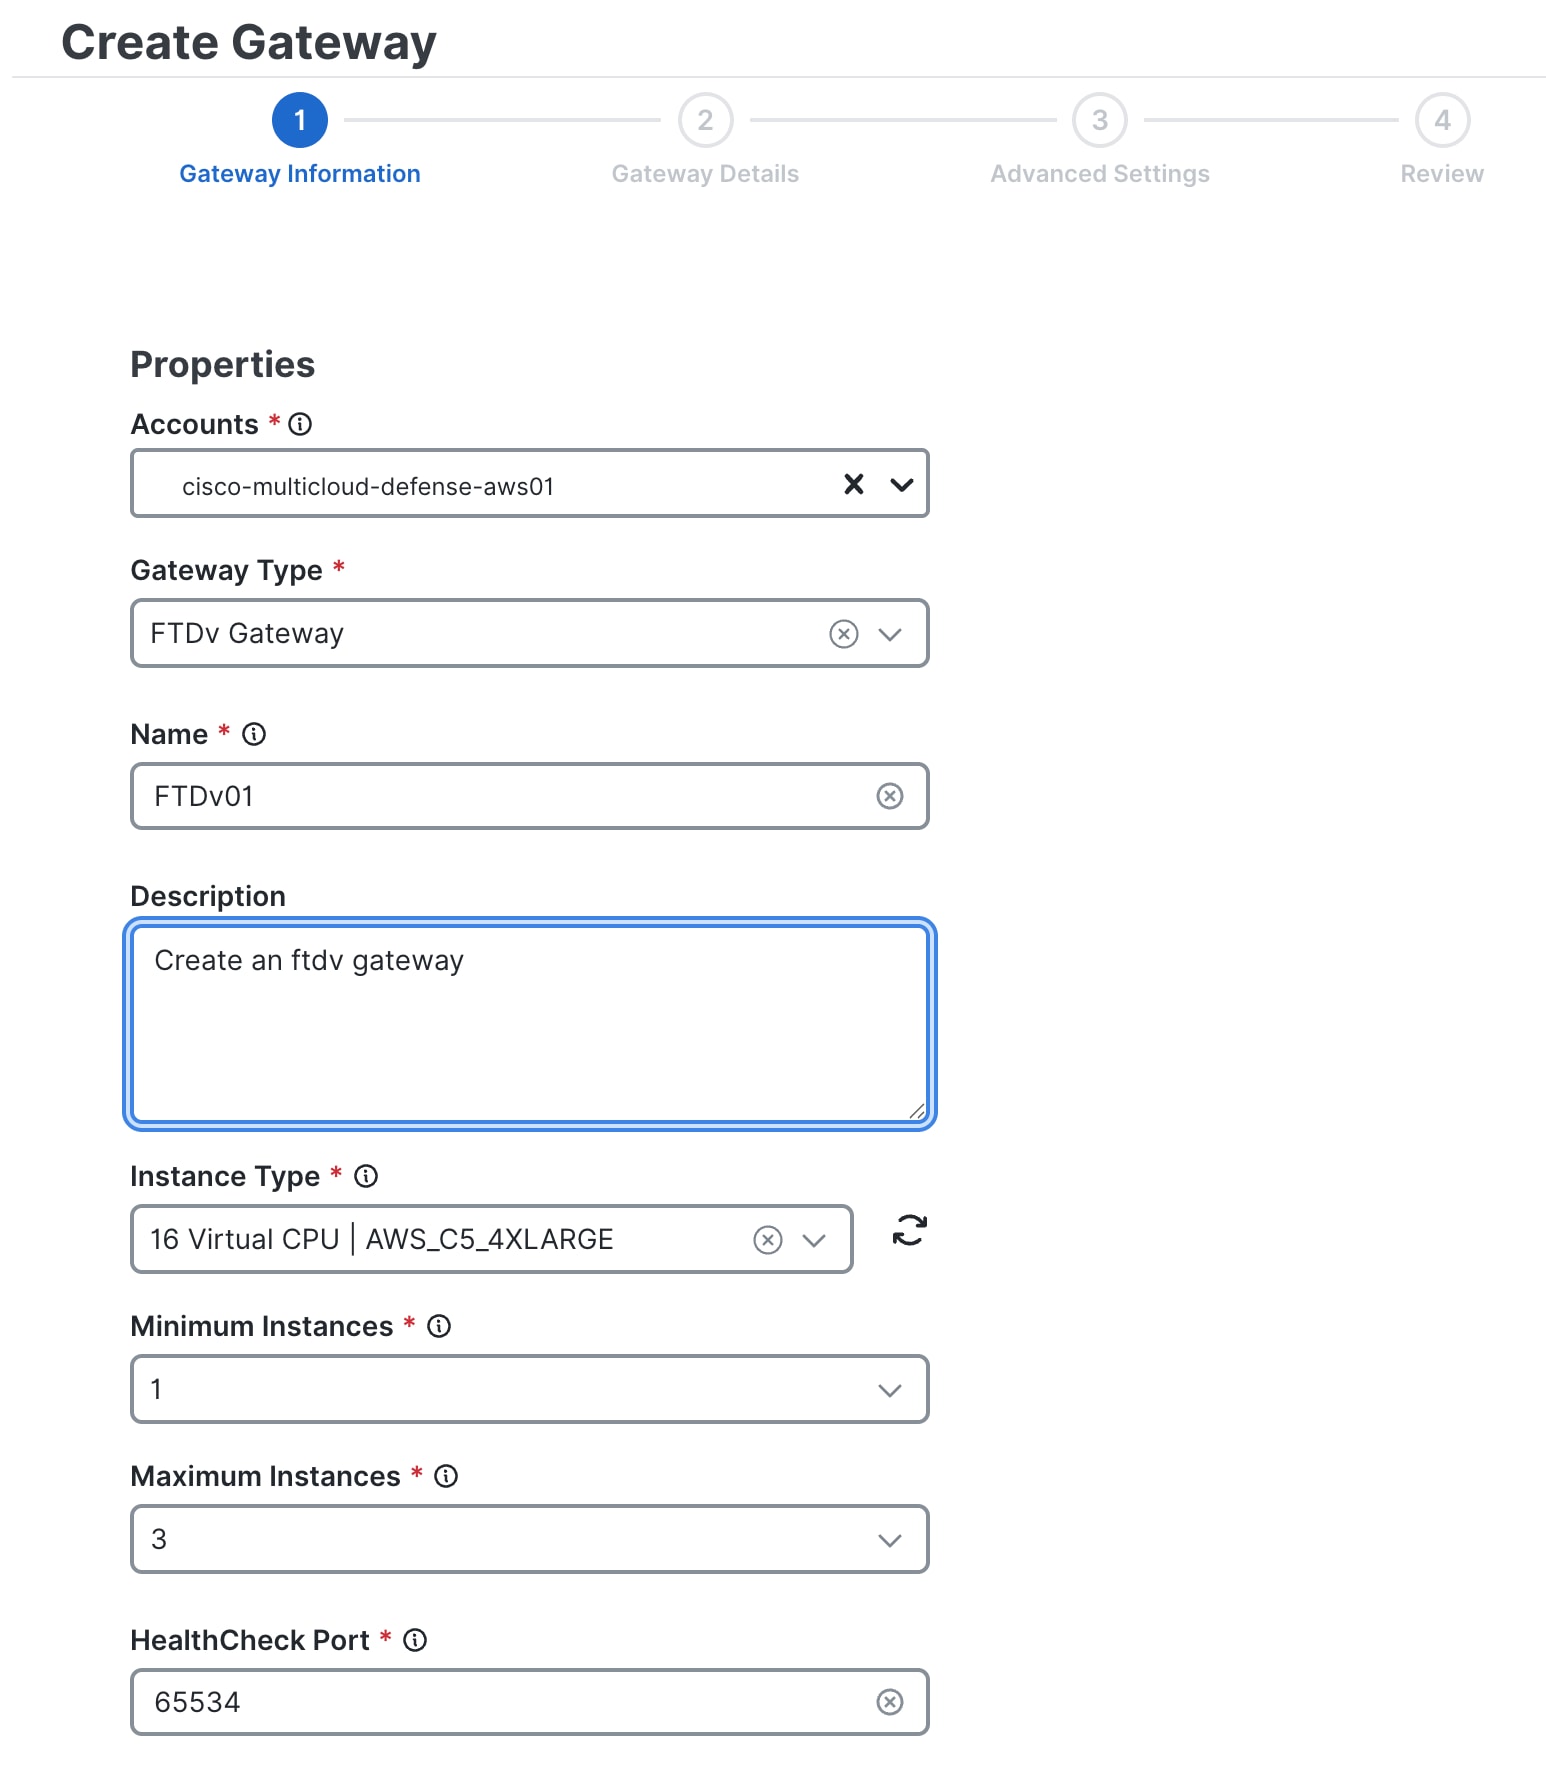1546x1780 pixels.
Task: View info tooltip for Instance Type
Action: coord(366,1176)
